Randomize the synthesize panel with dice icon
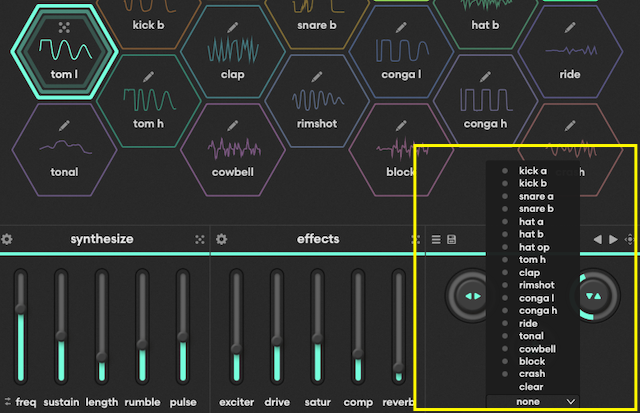The image size is (640, 413). click(200, 240)
